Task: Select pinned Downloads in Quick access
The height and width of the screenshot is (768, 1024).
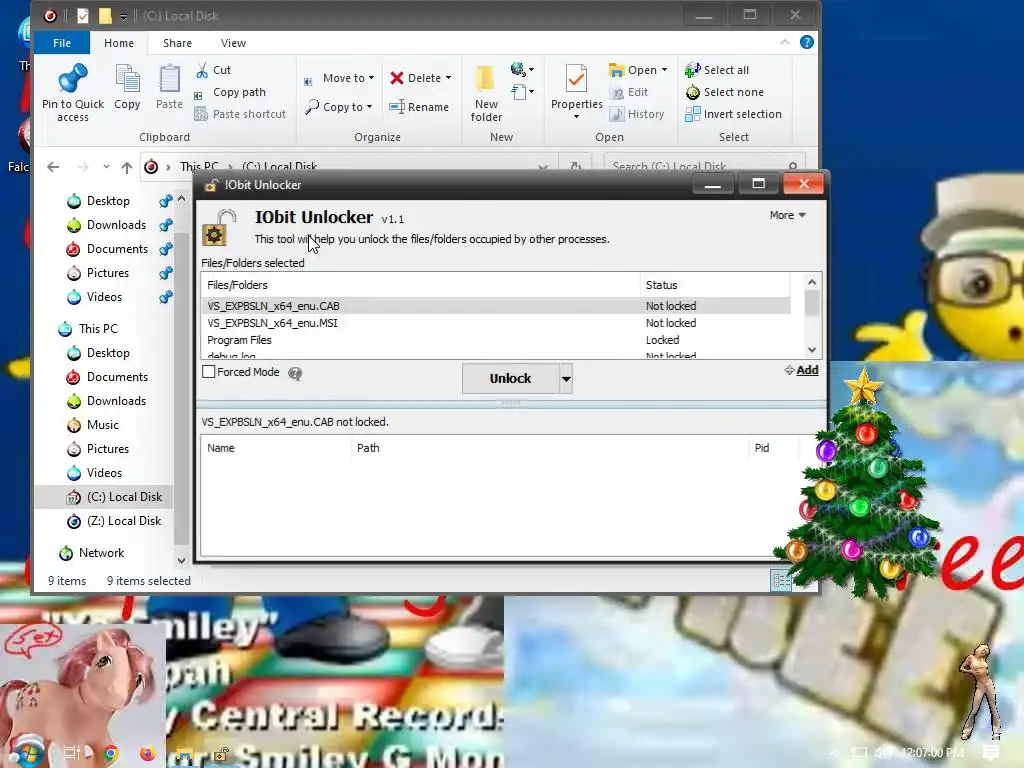Action: pyautogui.click(x=116, y=225)
